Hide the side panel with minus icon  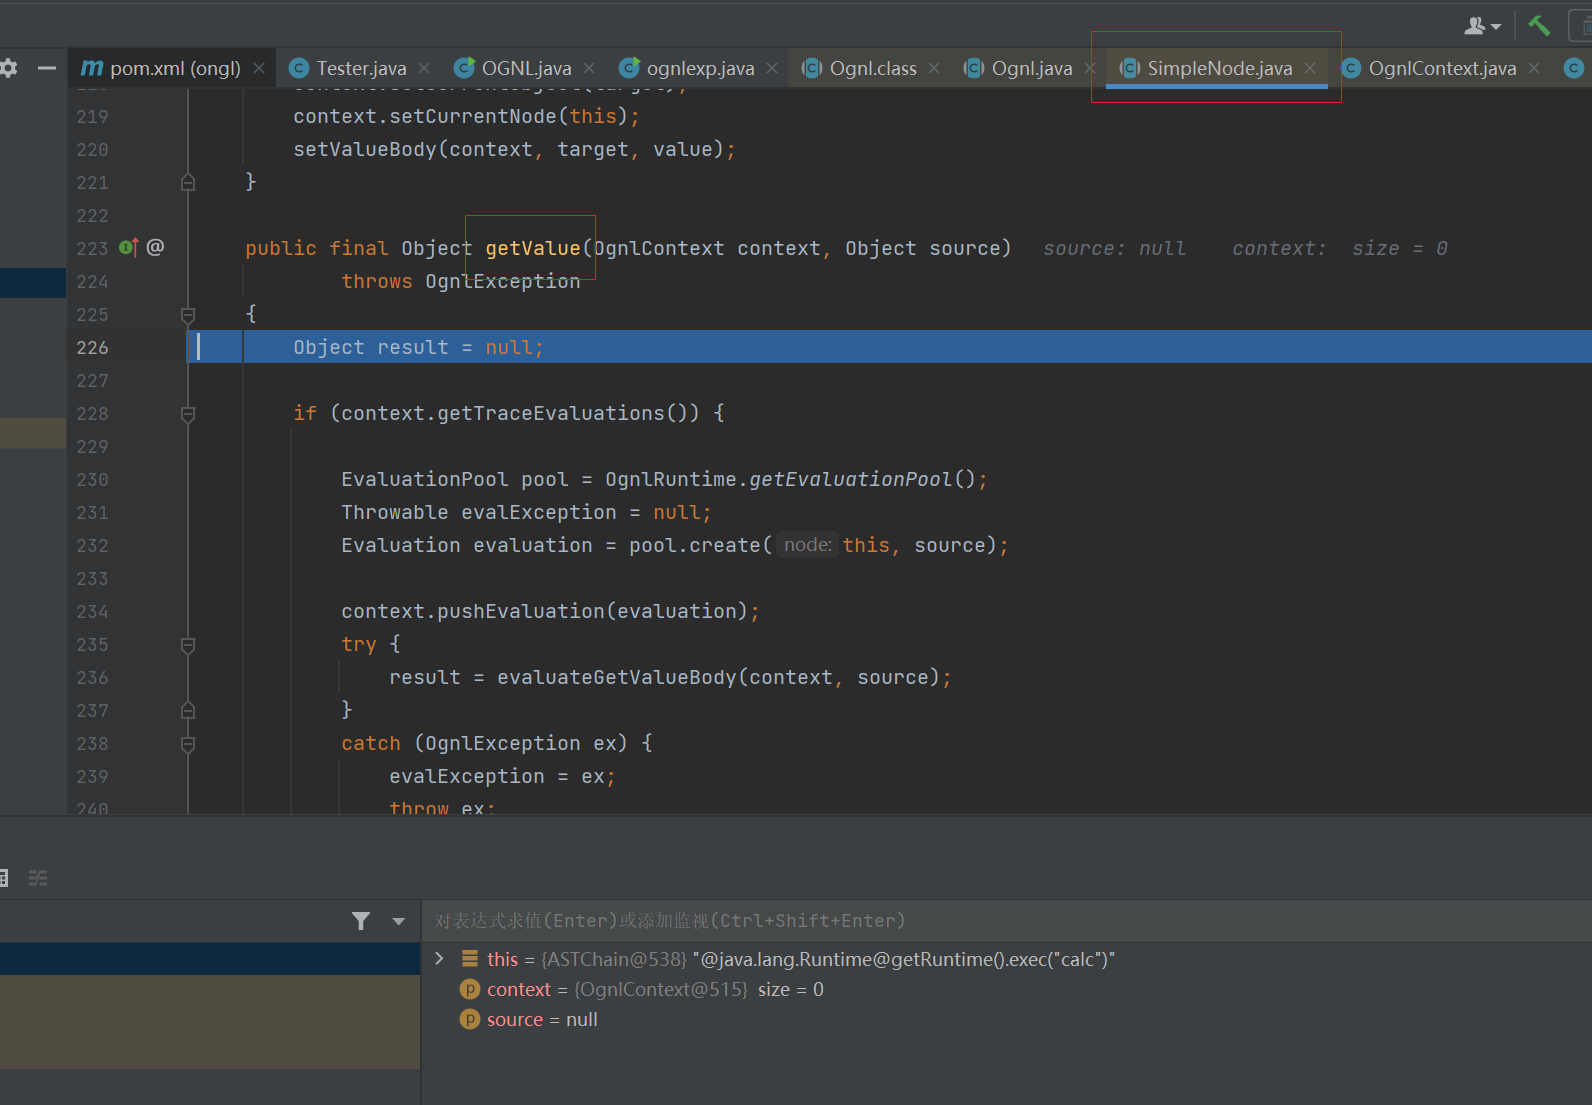pos(46,68)
